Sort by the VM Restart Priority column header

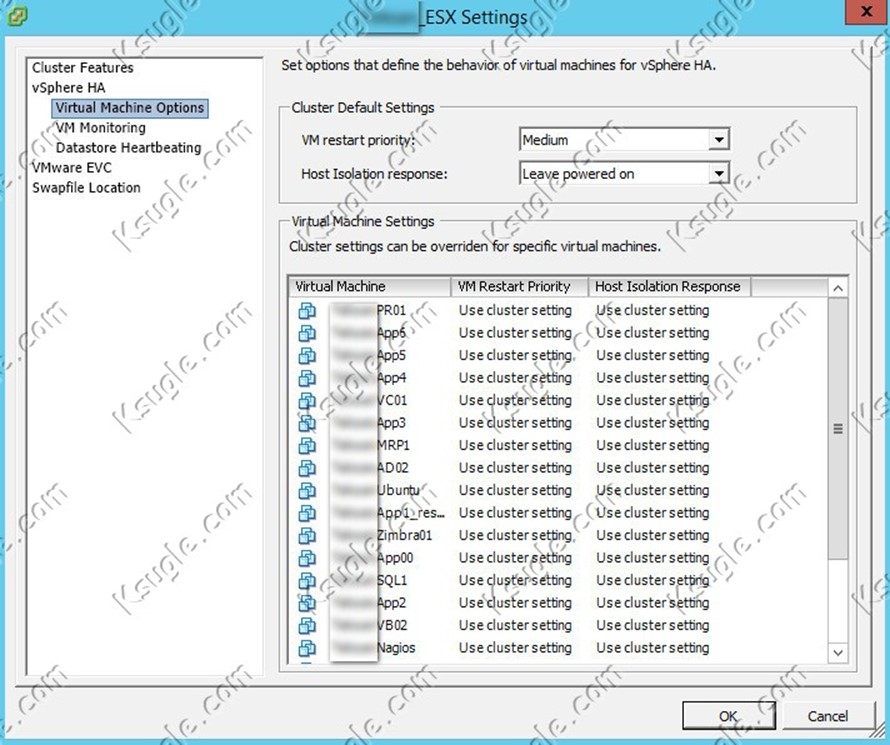pyautogui.click(x=519, y=287)
